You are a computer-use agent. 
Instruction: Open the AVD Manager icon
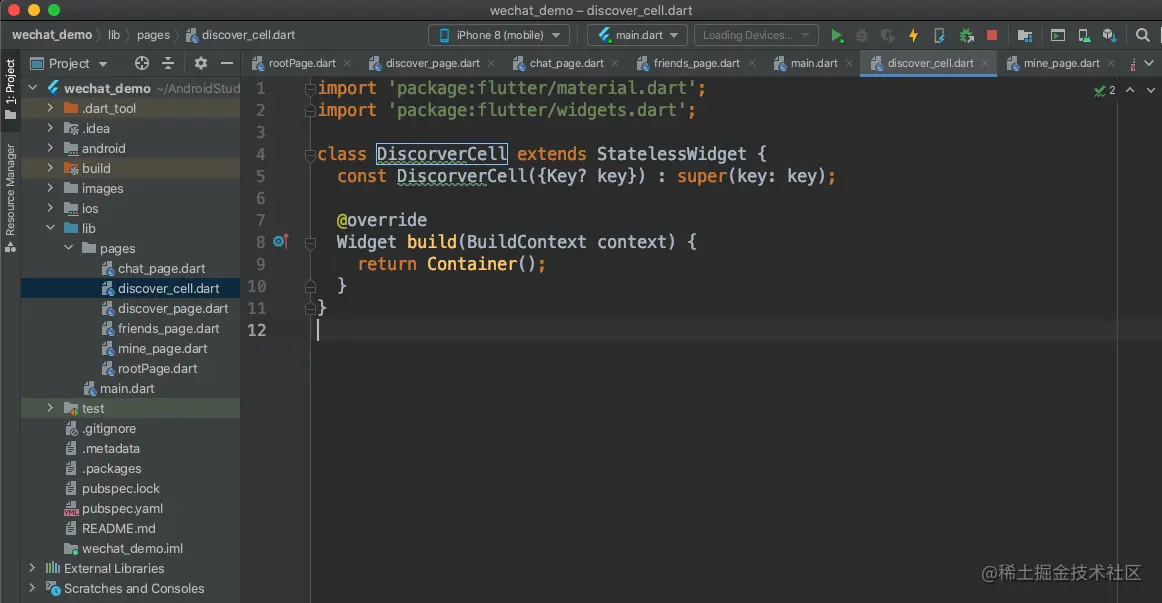point(1083,36)
